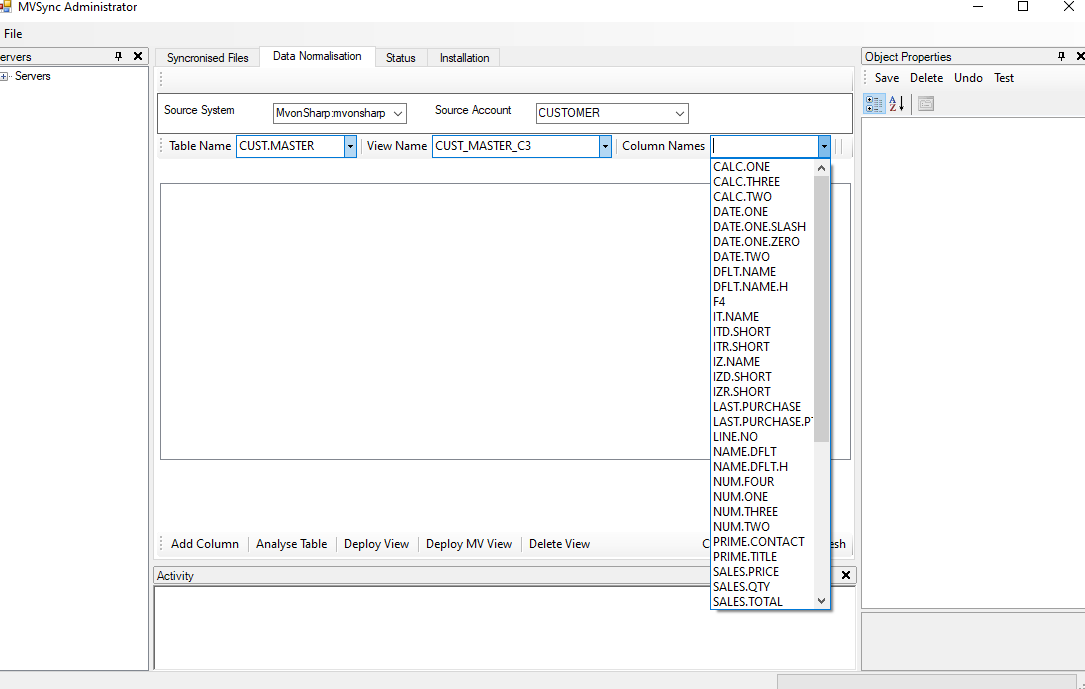Screen dimensions: 1085x689
Task: Click the column list scrollbar thumb
Action: click(x=821, y=309)
